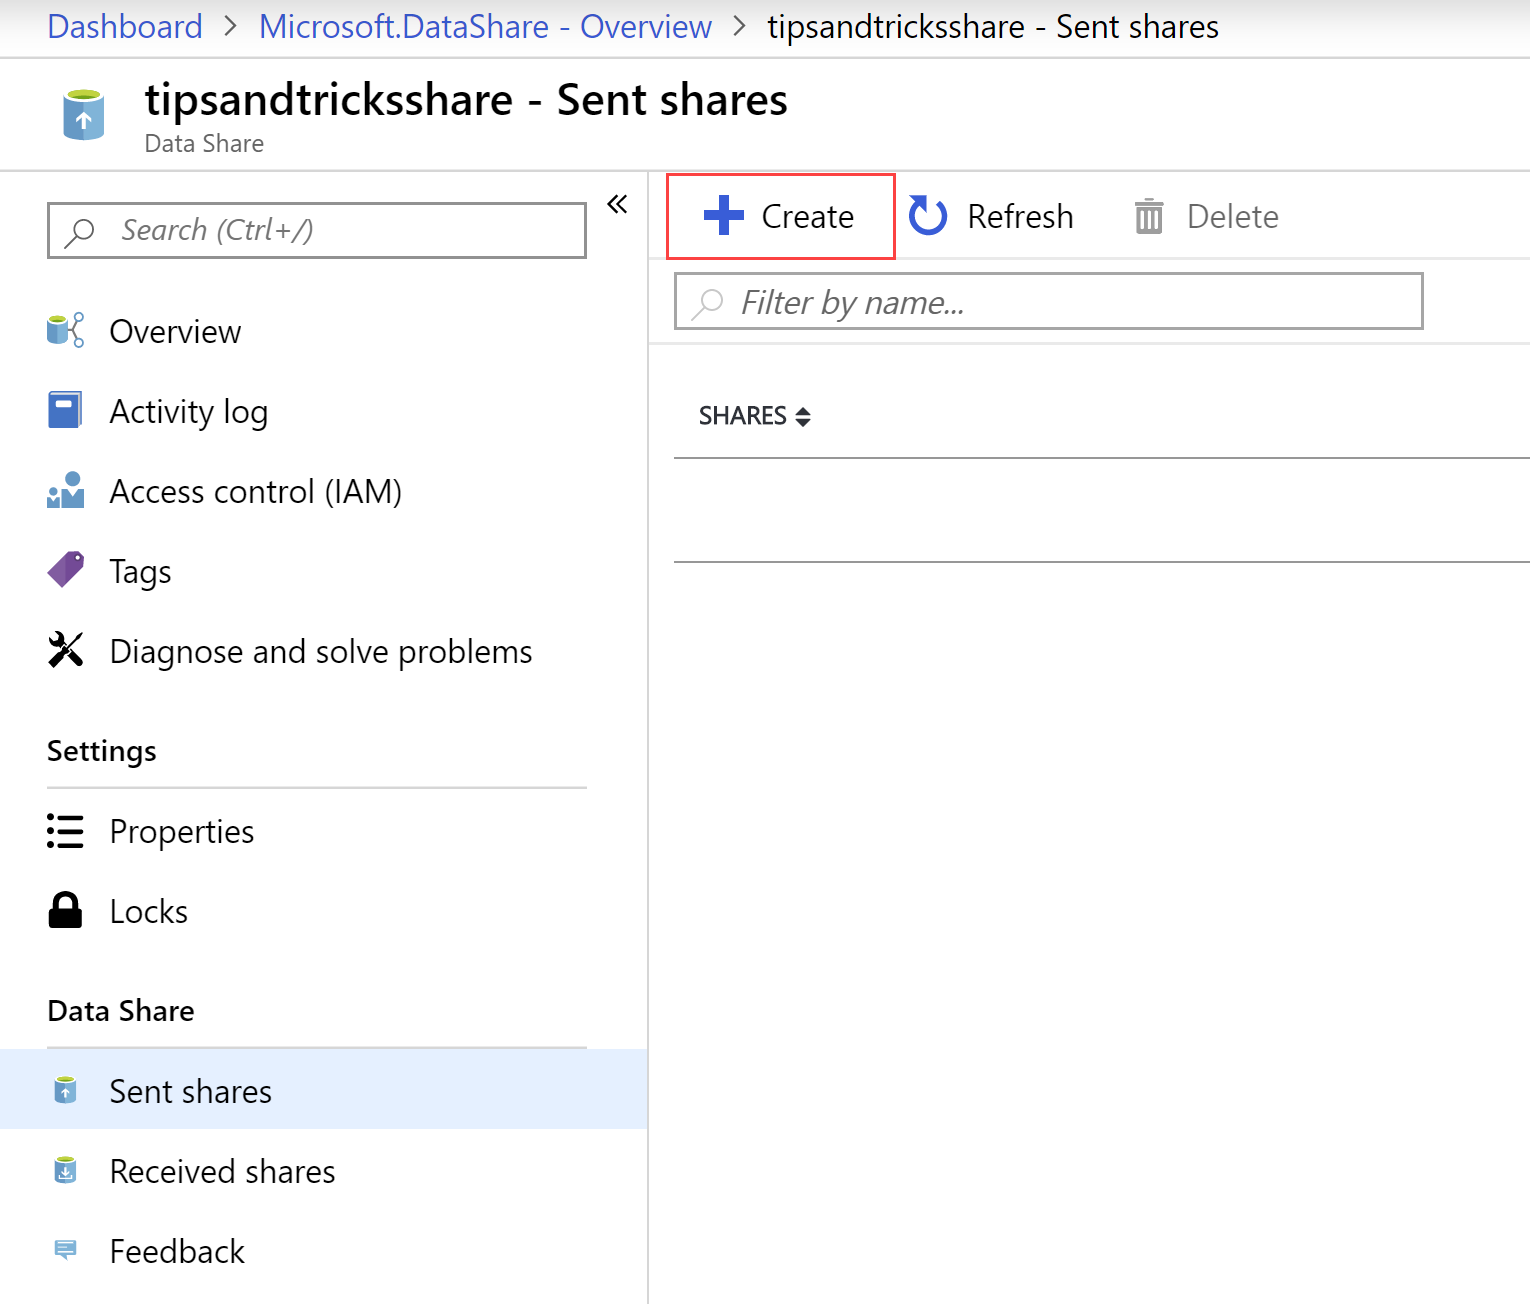Click the Feedback speech bubble icon
The width and height of the screenshot is (1530, 1304).
[66, 1250]
